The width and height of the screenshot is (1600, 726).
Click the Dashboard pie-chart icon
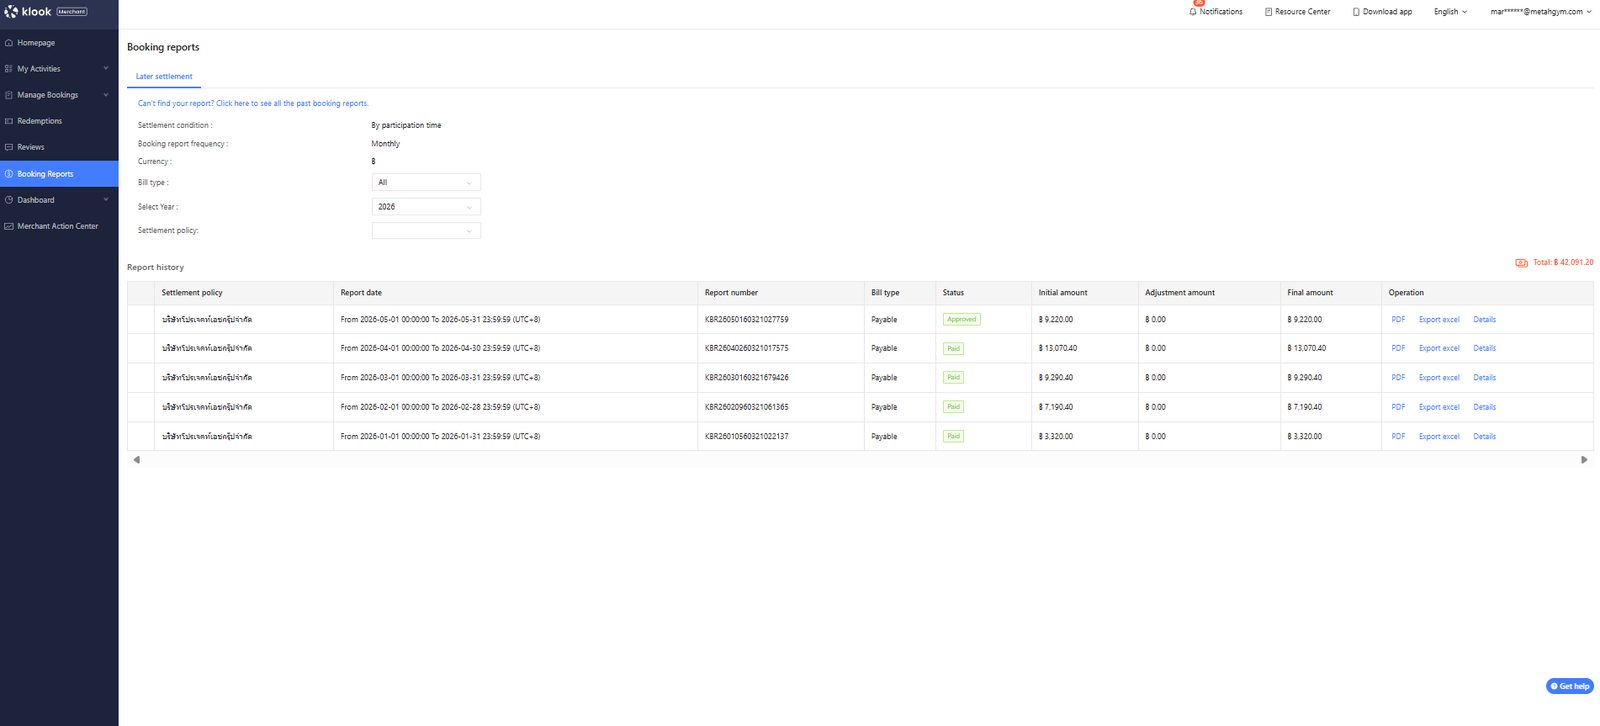[x=9, y=200]
